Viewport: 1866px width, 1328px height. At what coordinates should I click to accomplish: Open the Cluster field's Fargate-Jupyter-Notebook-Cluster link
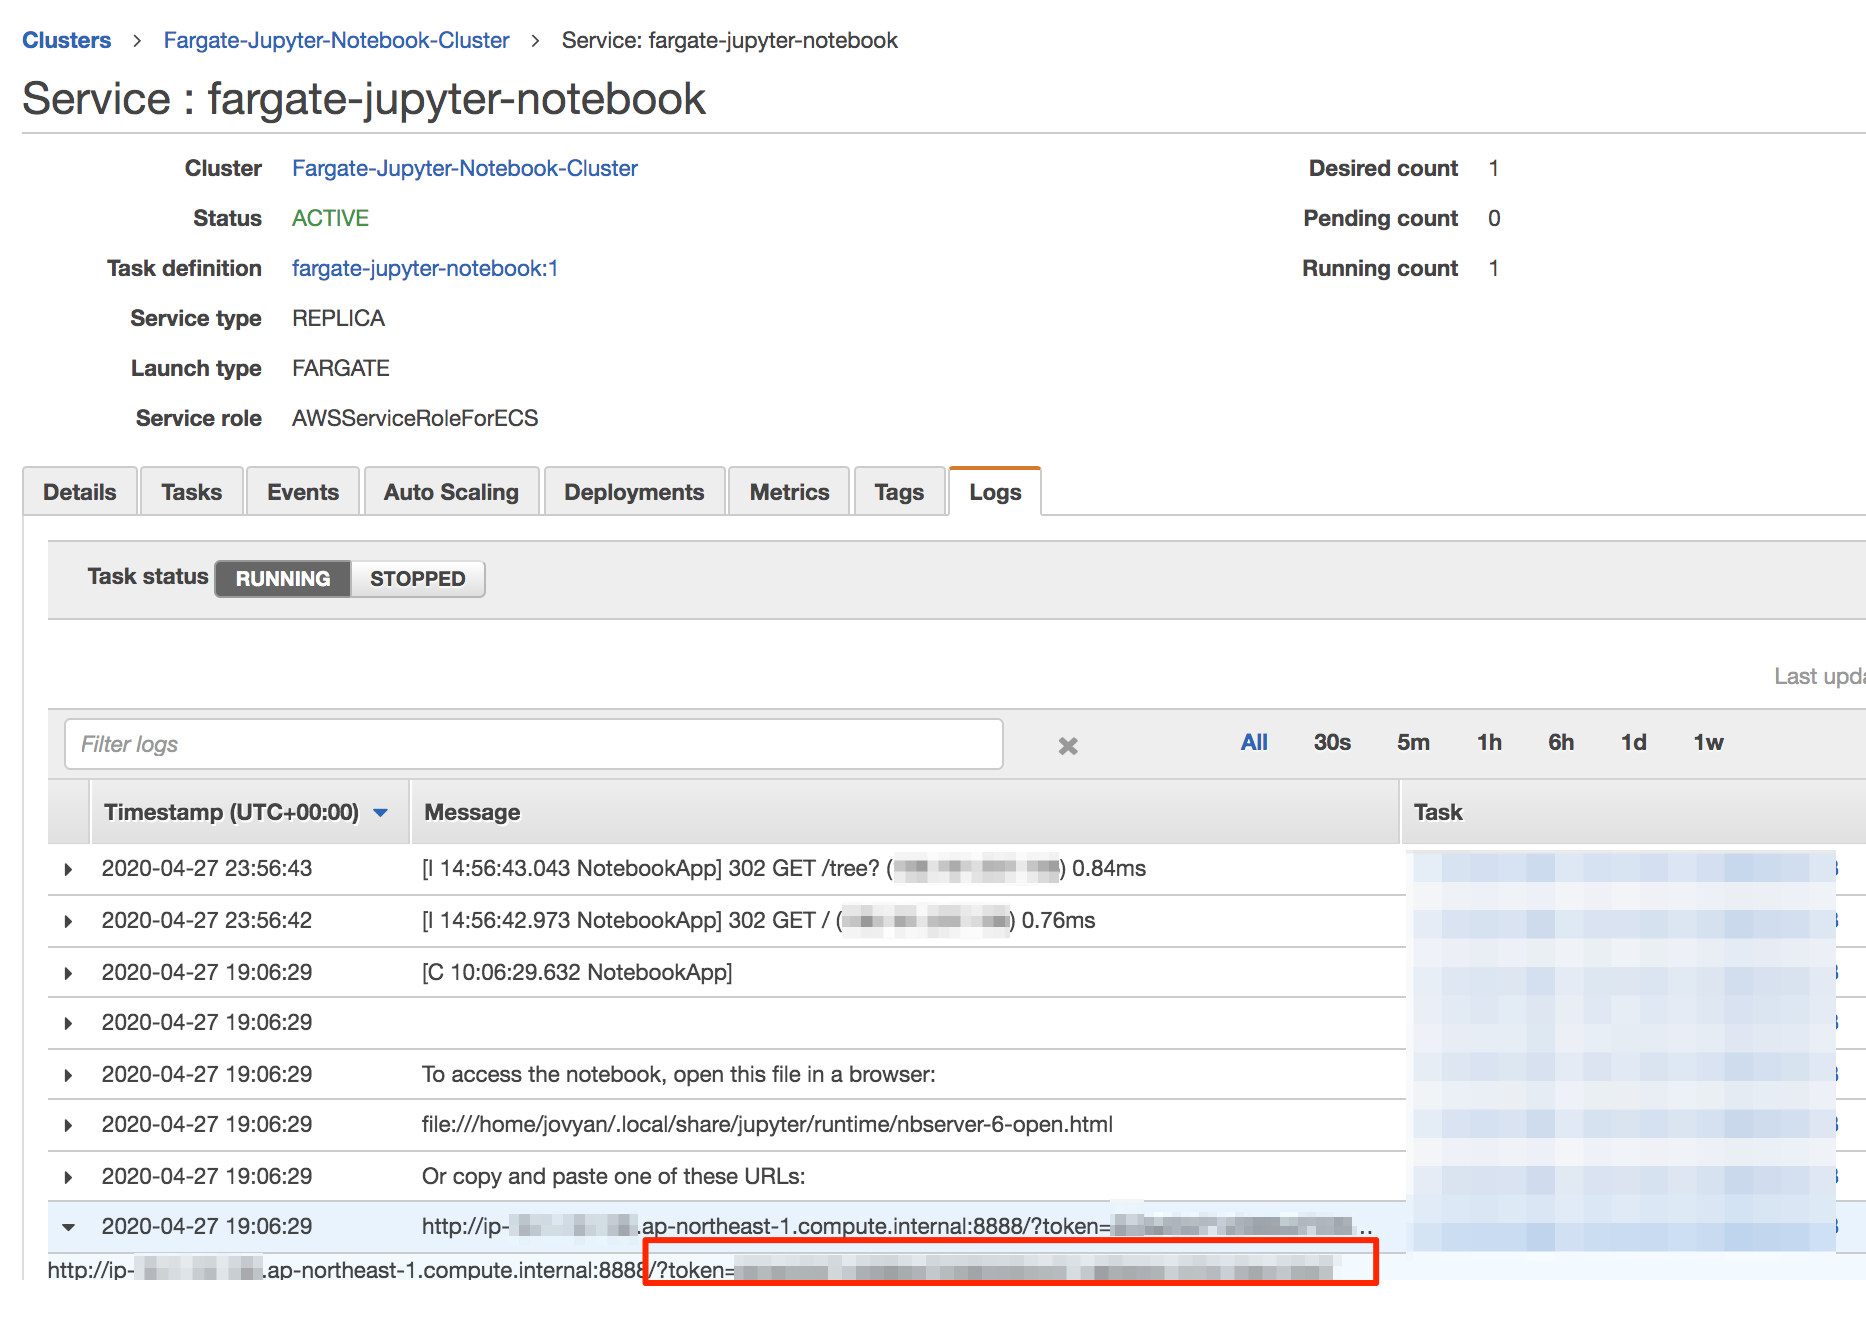pyautogui.click(x=465, y=168)
